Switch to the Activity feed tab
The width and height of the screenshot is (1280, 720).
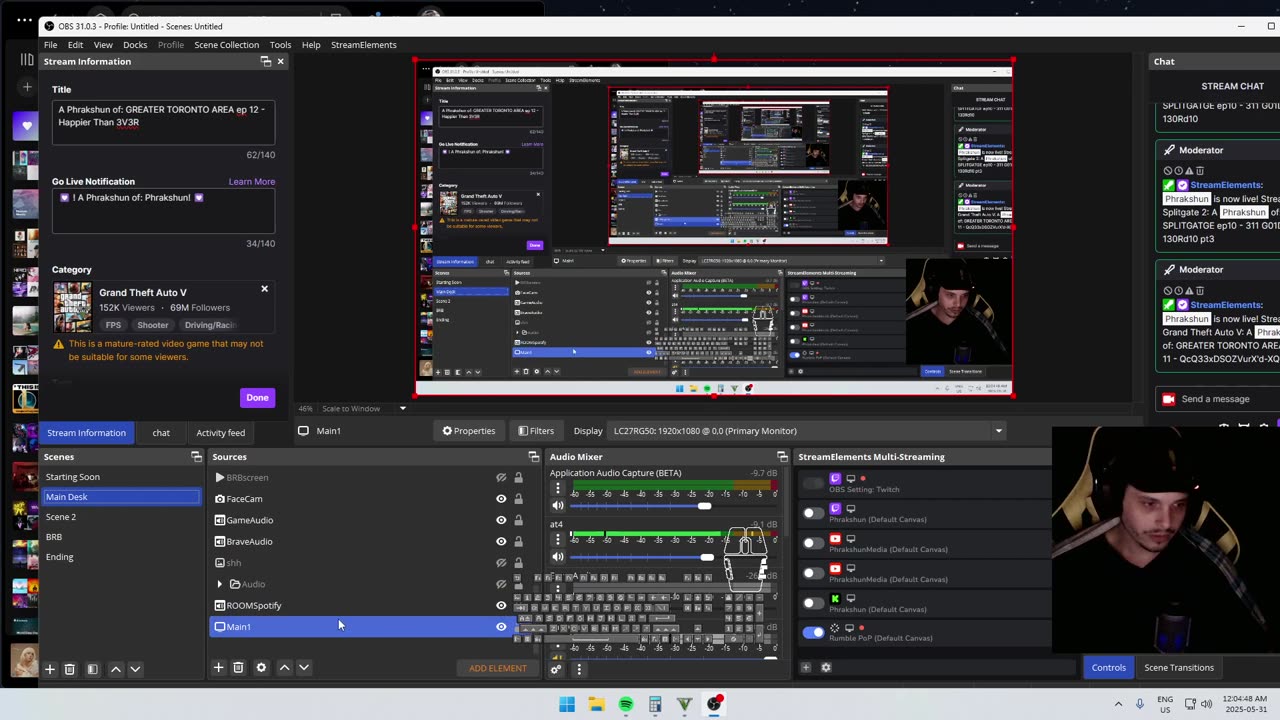click(220, 433)
